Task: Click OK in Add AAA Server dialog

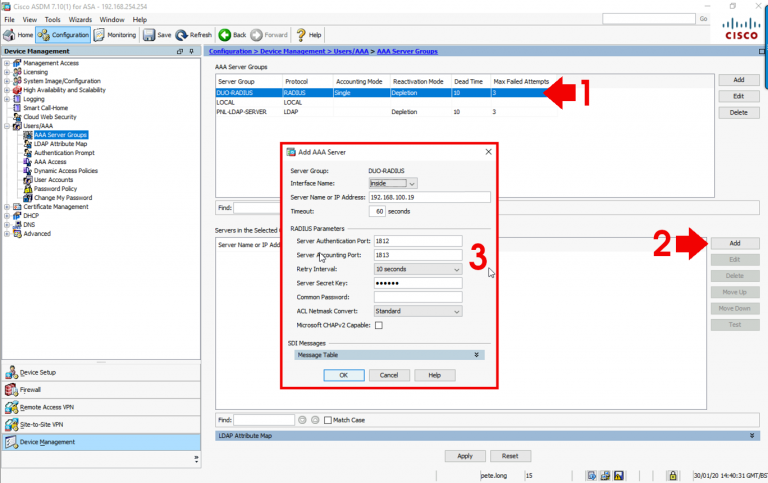Action: click(344, 375)
